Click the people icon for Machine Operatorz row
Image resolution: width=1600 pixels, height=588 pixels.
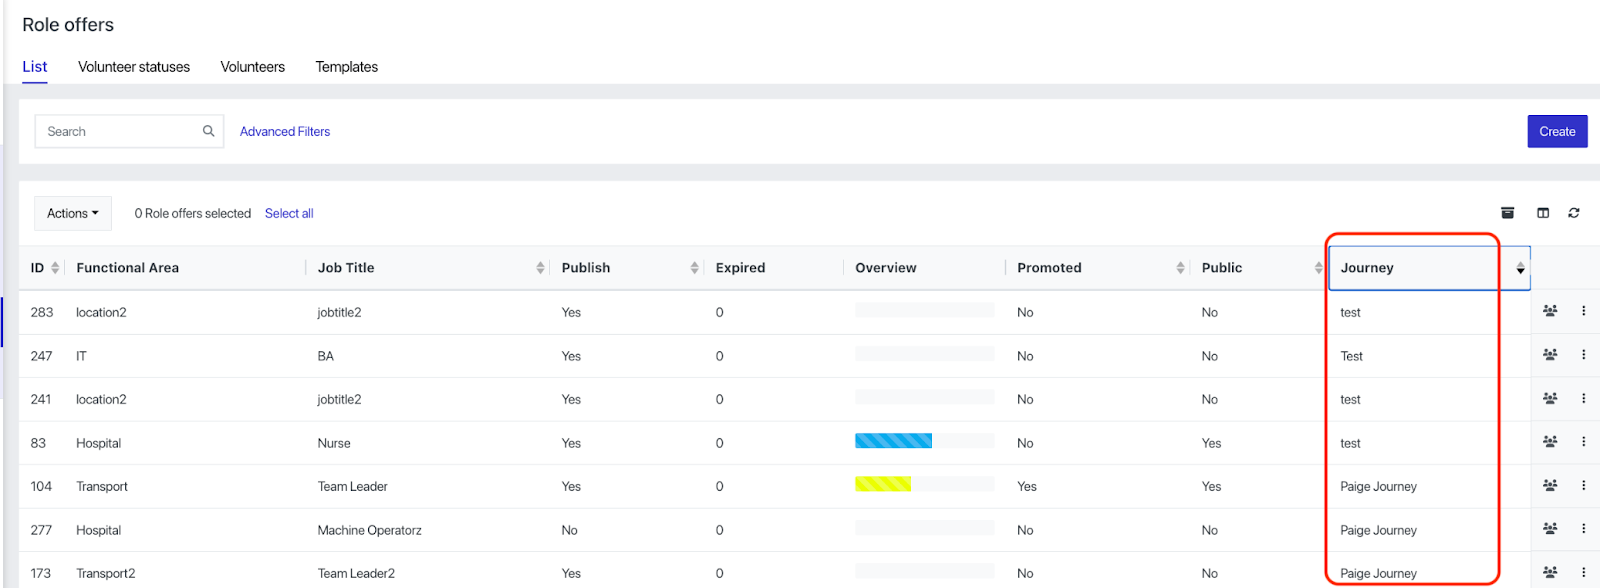point(1550,529)
